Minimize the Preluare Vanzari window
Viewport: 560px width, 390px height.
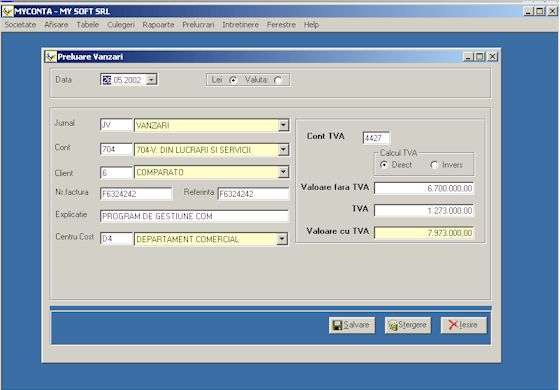468,56
